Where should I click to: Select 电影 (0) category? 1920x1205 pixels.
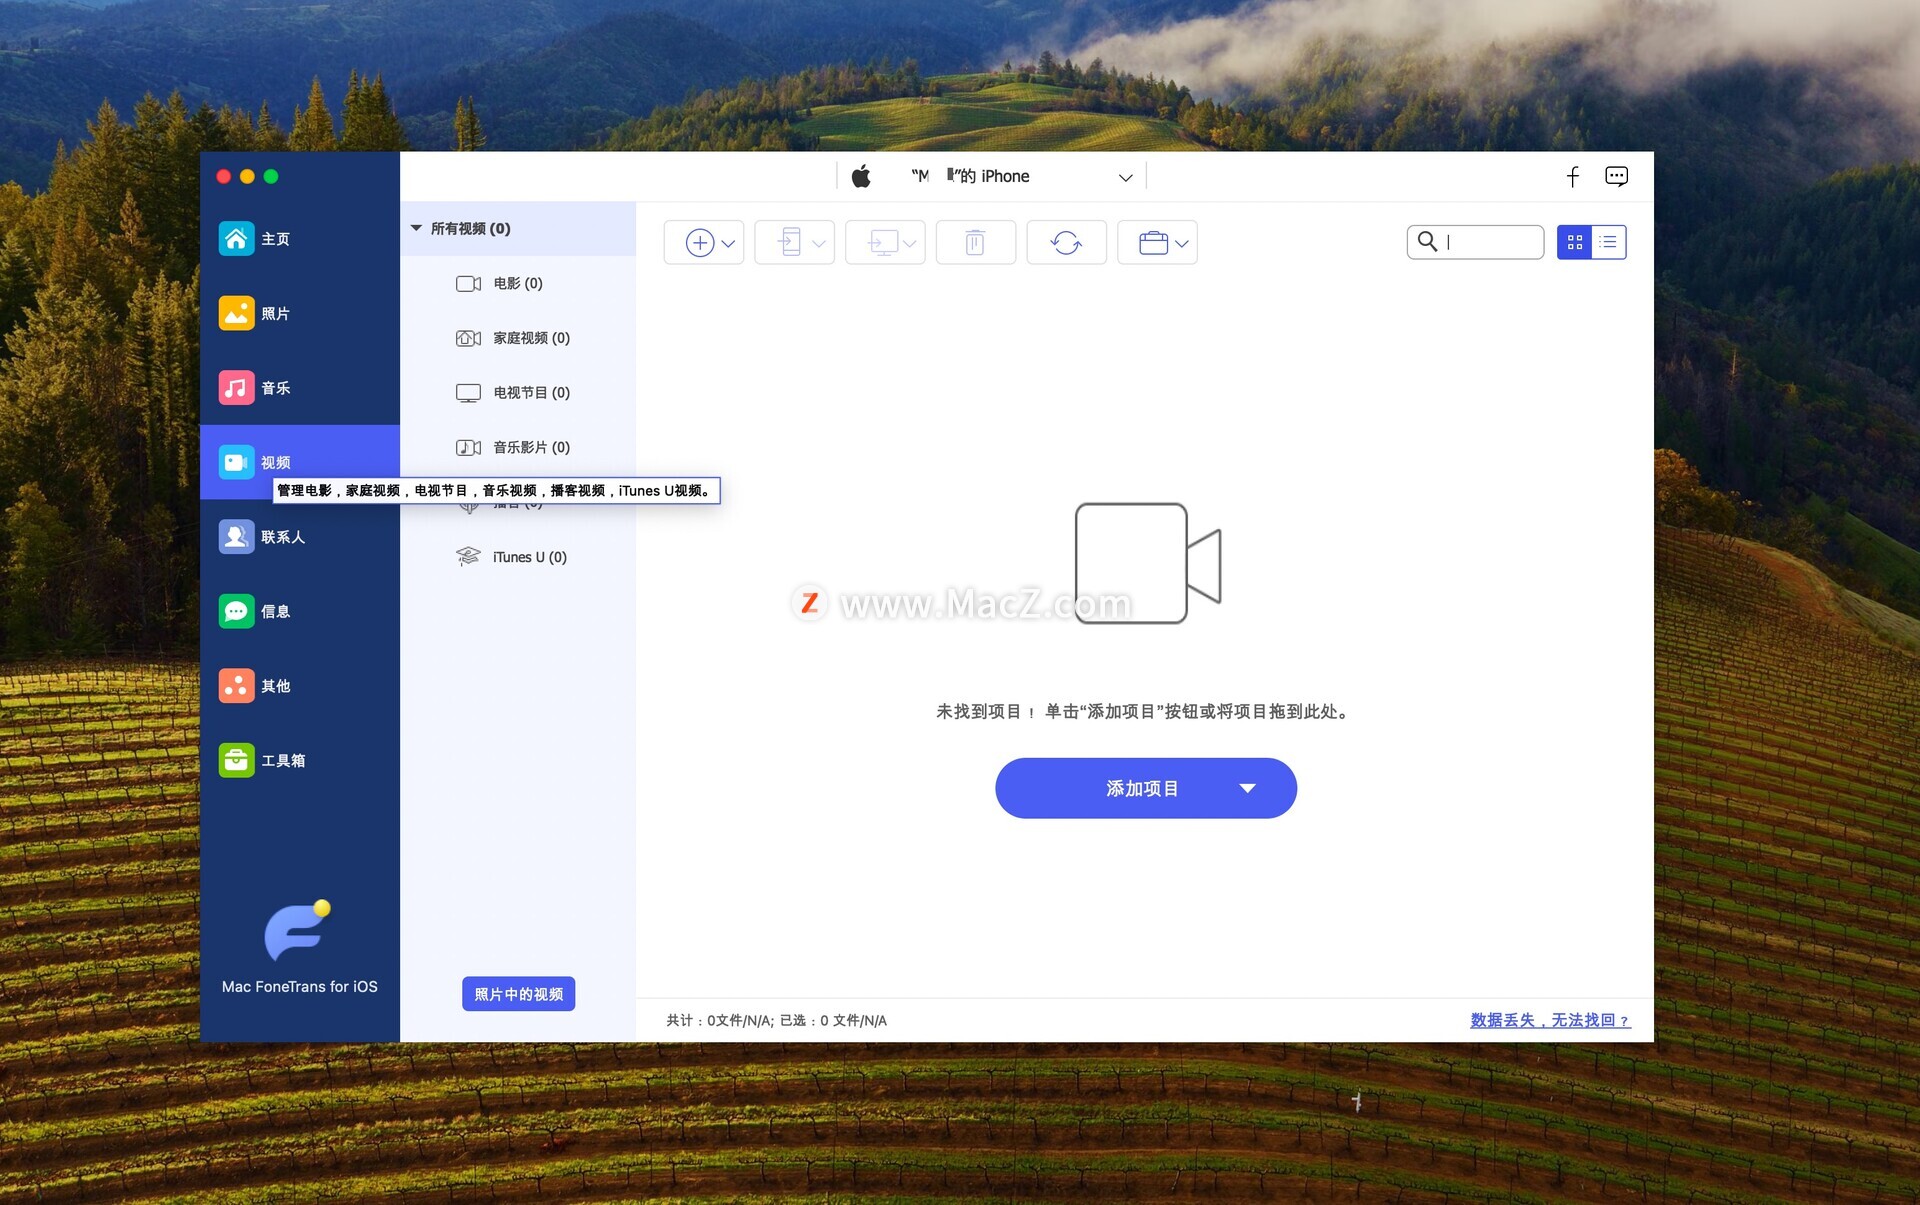click(x=518, y=283)
